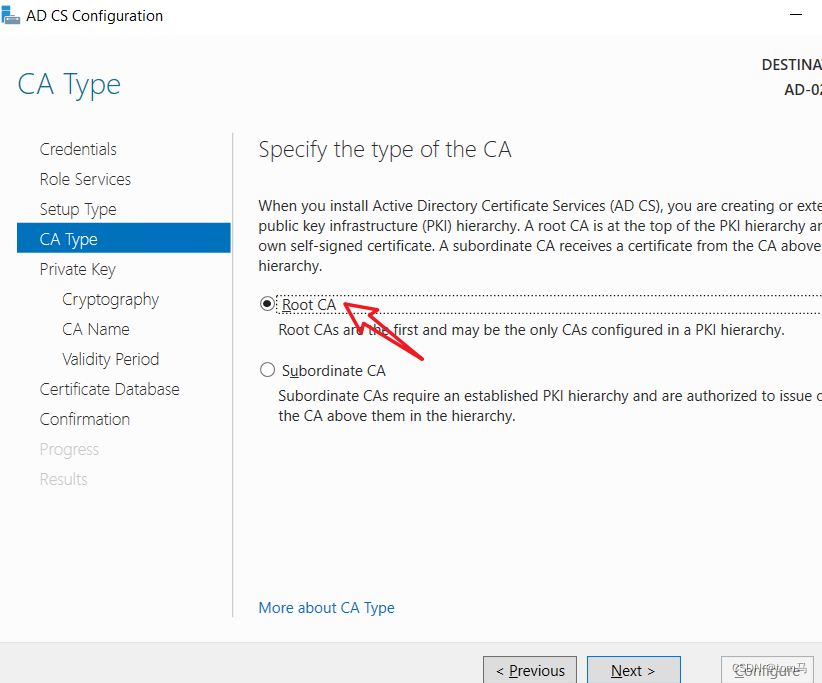Click the Next button
The image size is (822, 683).
634,670
